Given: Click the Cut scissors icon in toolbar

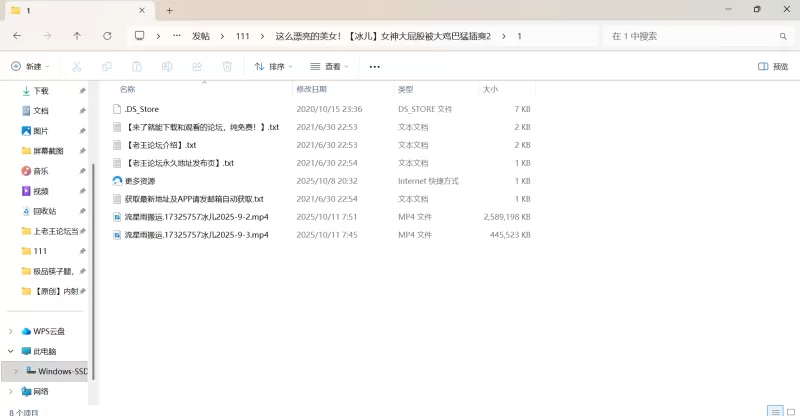Looking at the screenshot, I should pyautogui.click(x=77, y=67).
